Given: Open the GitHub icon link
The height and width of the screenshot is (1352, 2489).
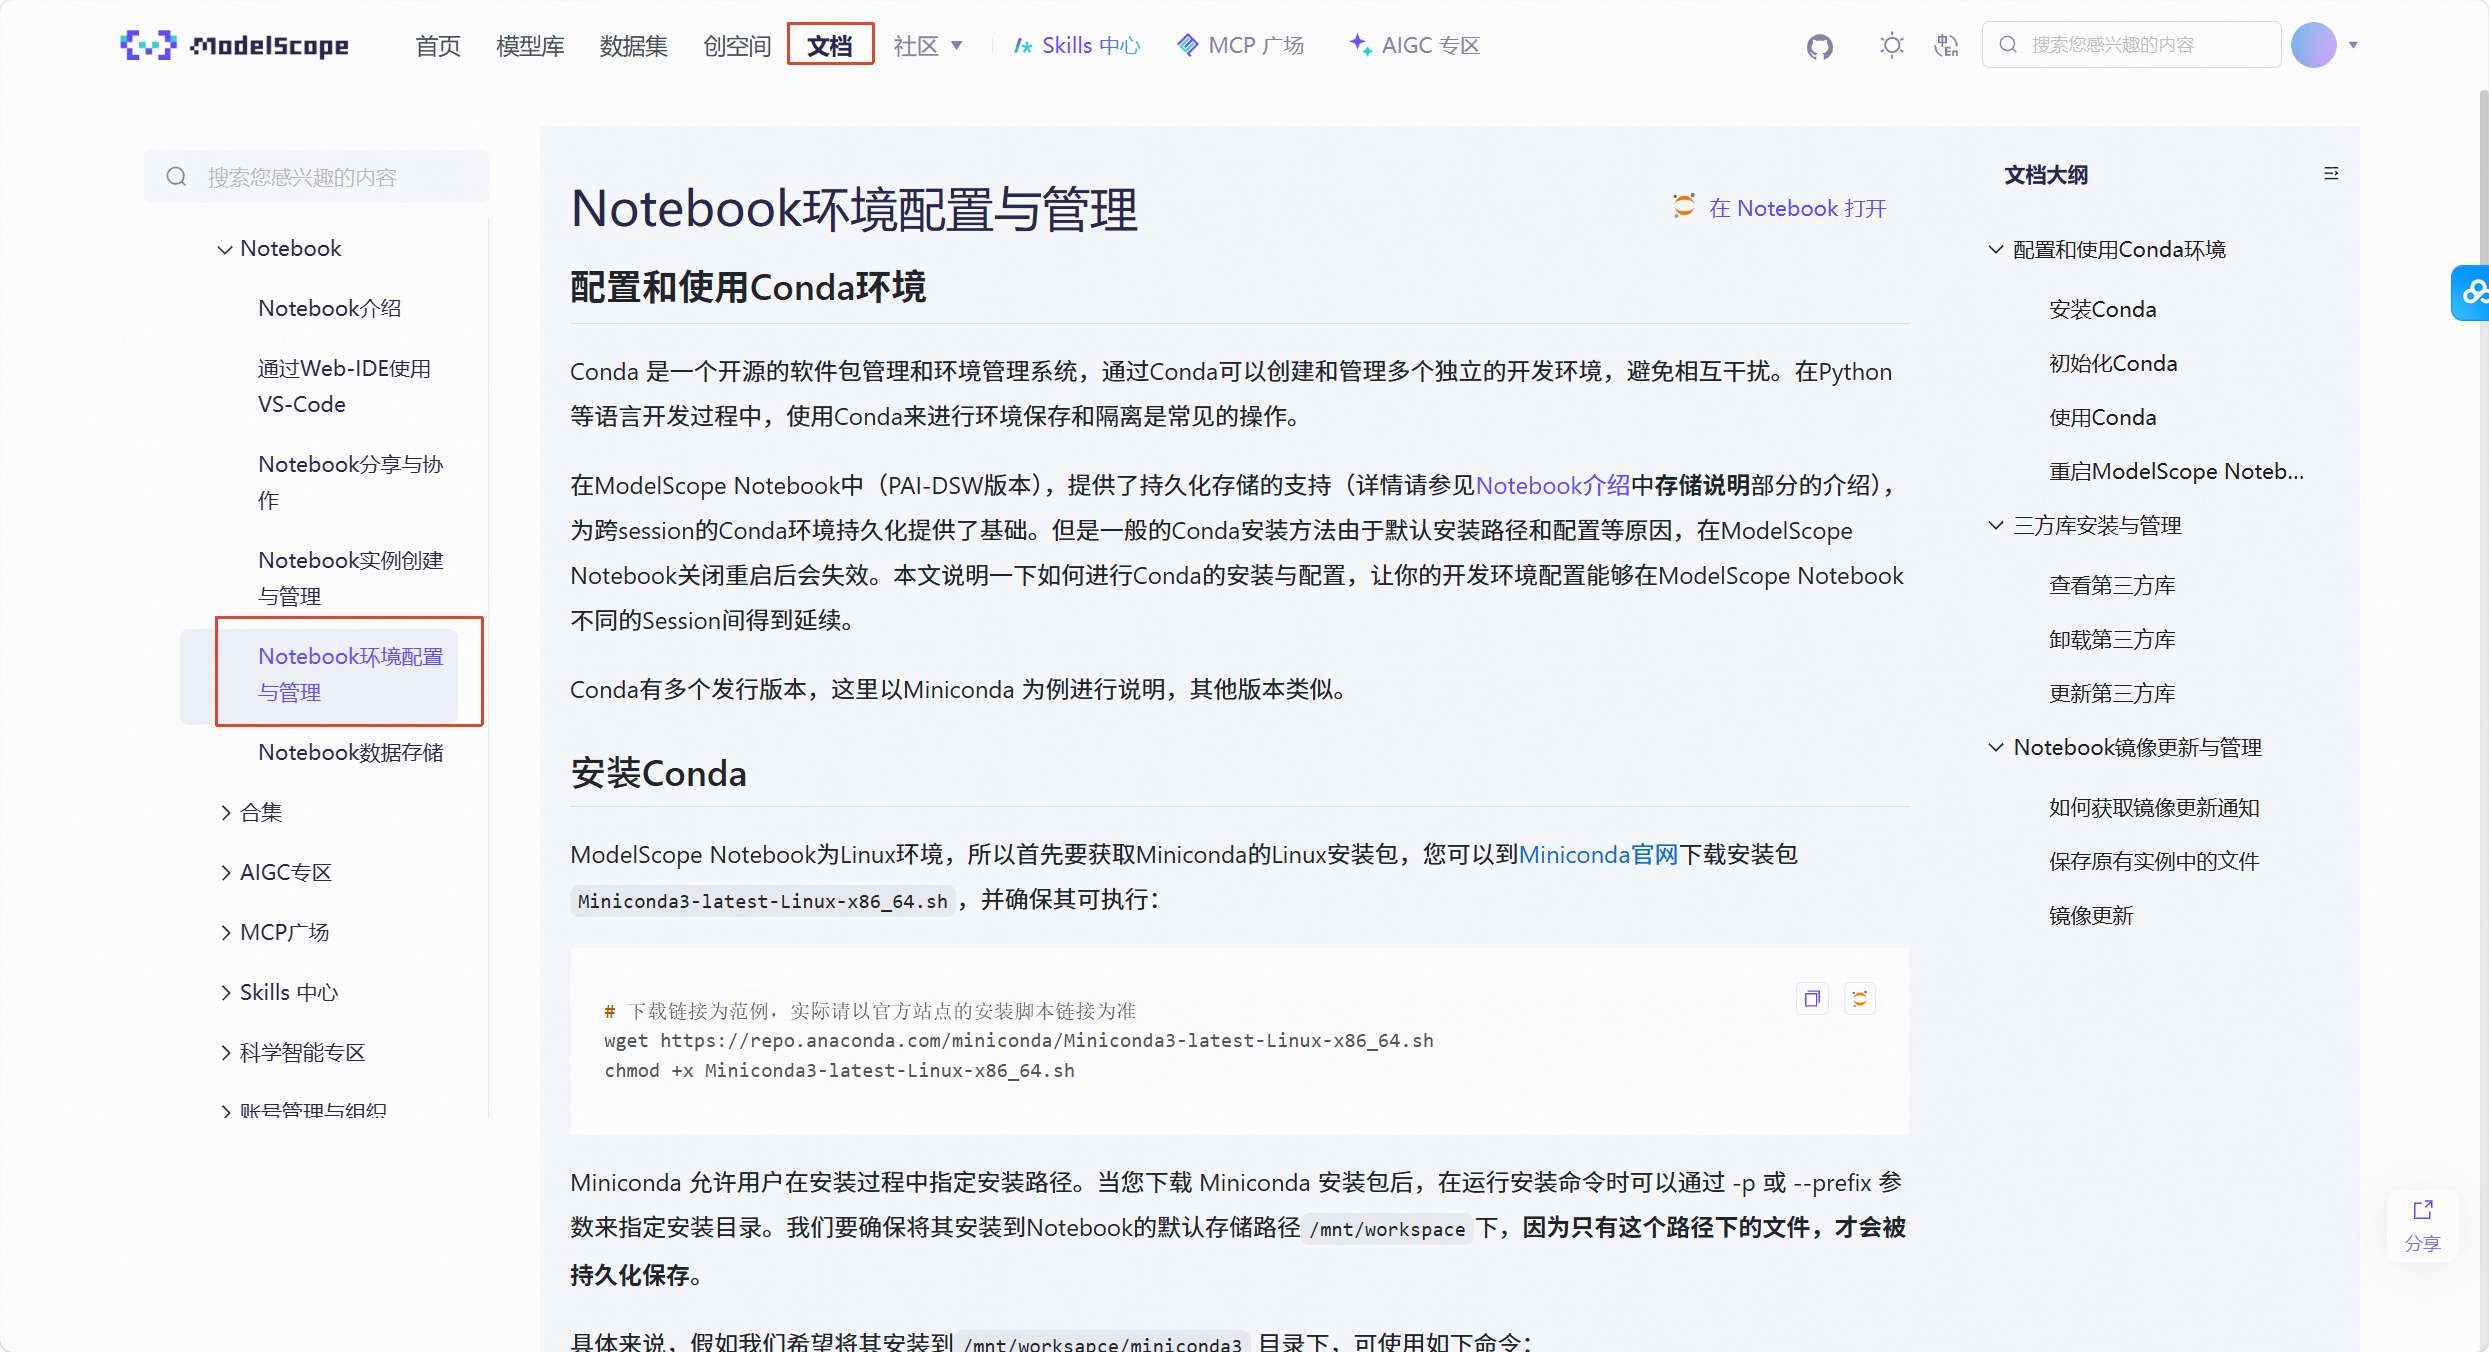Looking at the screenshot, I should click(x=1820, y=45).
